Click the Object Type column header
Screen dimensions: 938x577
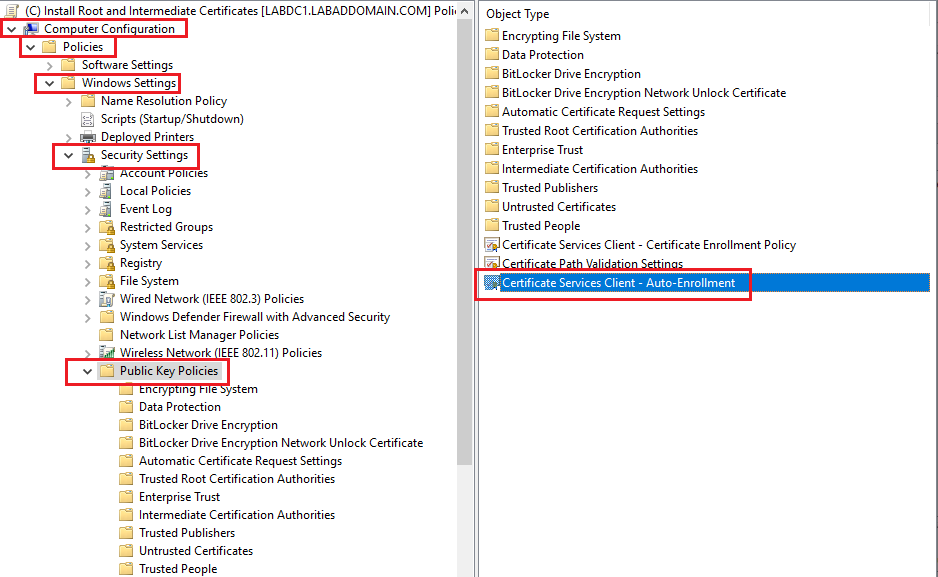(x=517, y=14)
